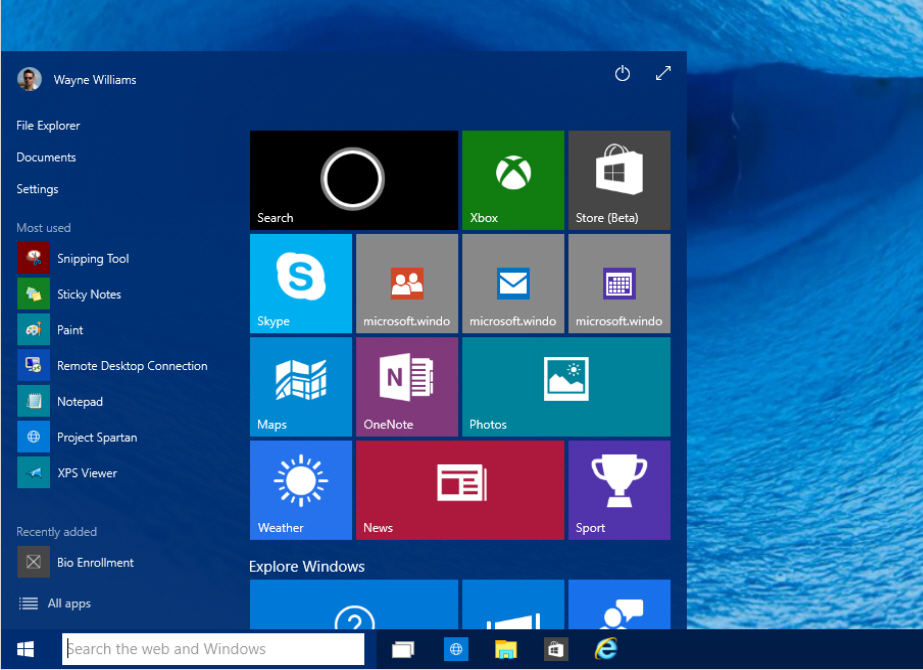
Task: Open the Wayne Williams user account menu
Action: 77,79
